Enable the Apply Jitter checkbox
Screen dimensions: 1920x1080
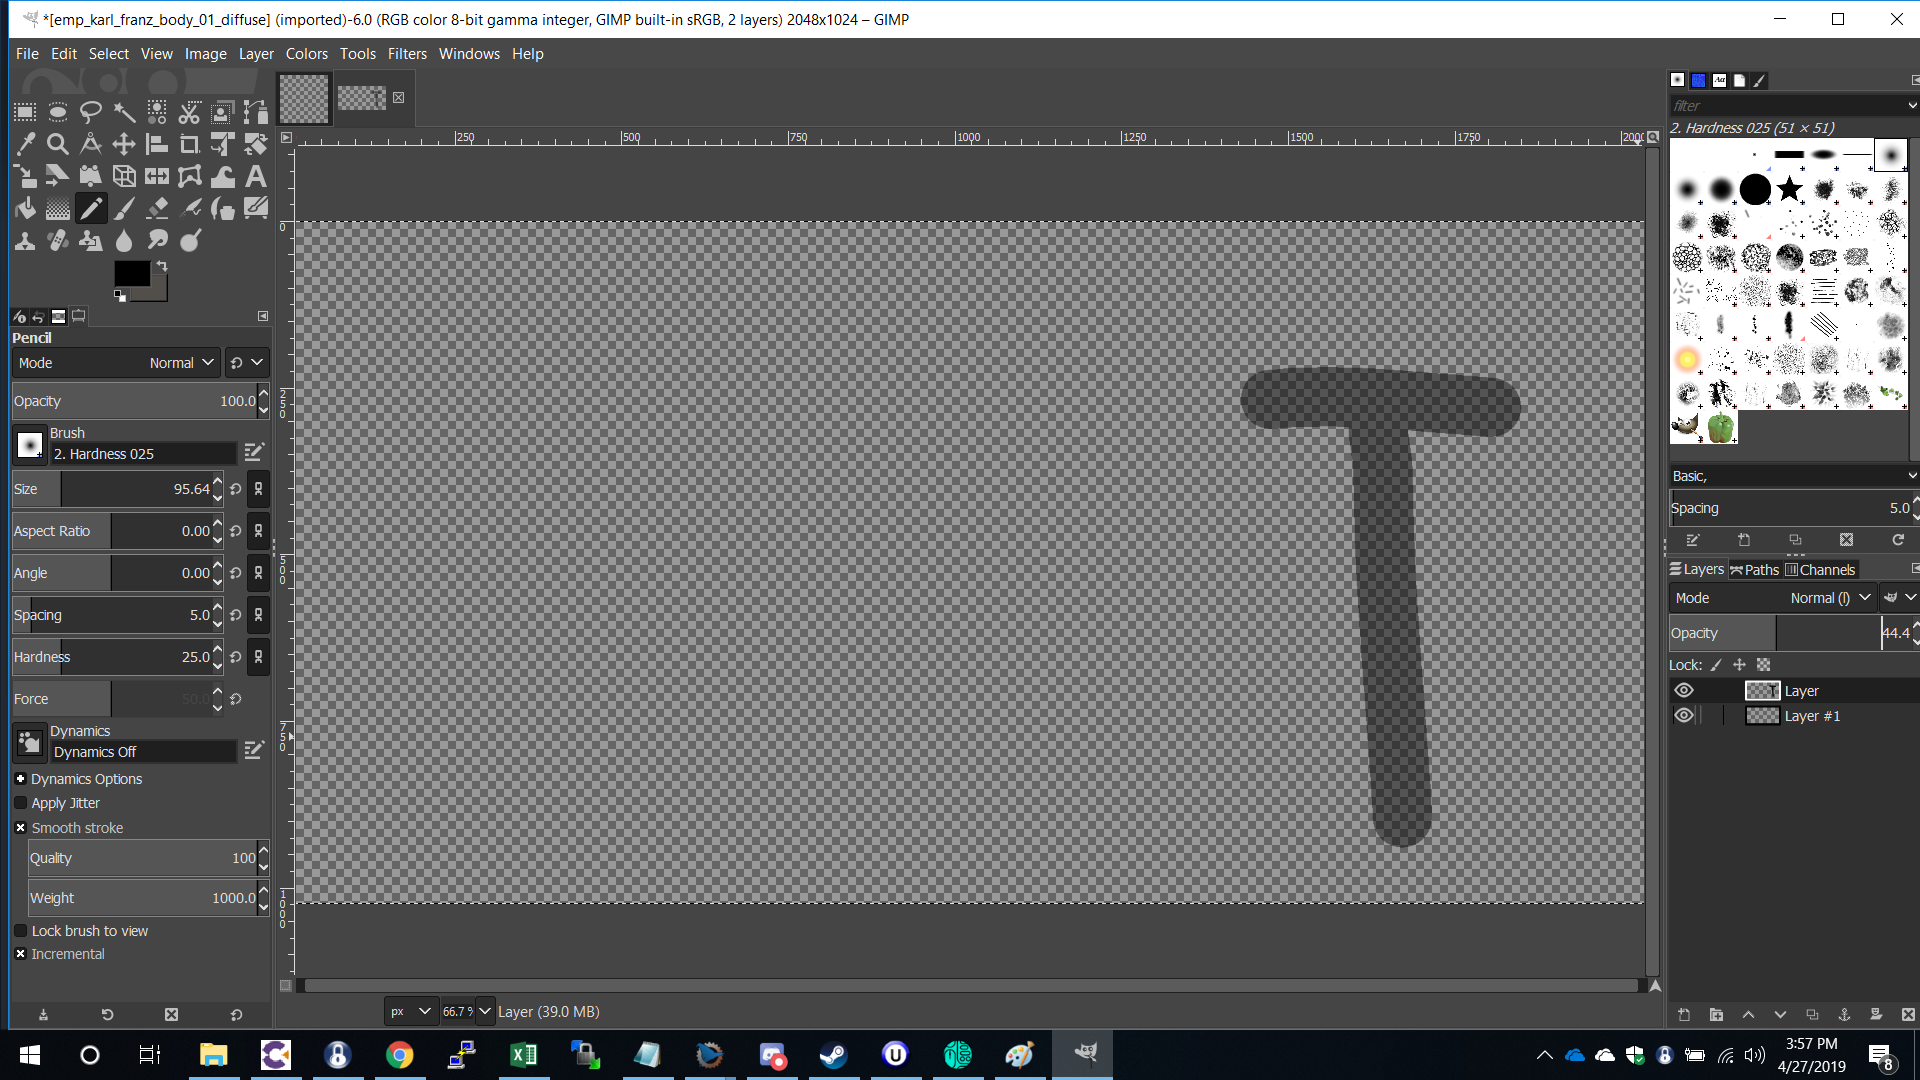21,803
